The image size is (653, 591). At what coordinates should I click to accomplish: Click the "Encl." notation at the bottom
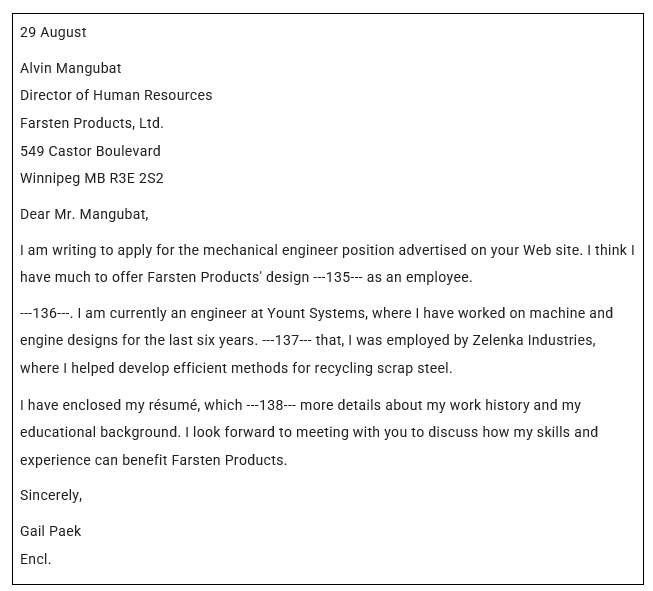(36, 559)
